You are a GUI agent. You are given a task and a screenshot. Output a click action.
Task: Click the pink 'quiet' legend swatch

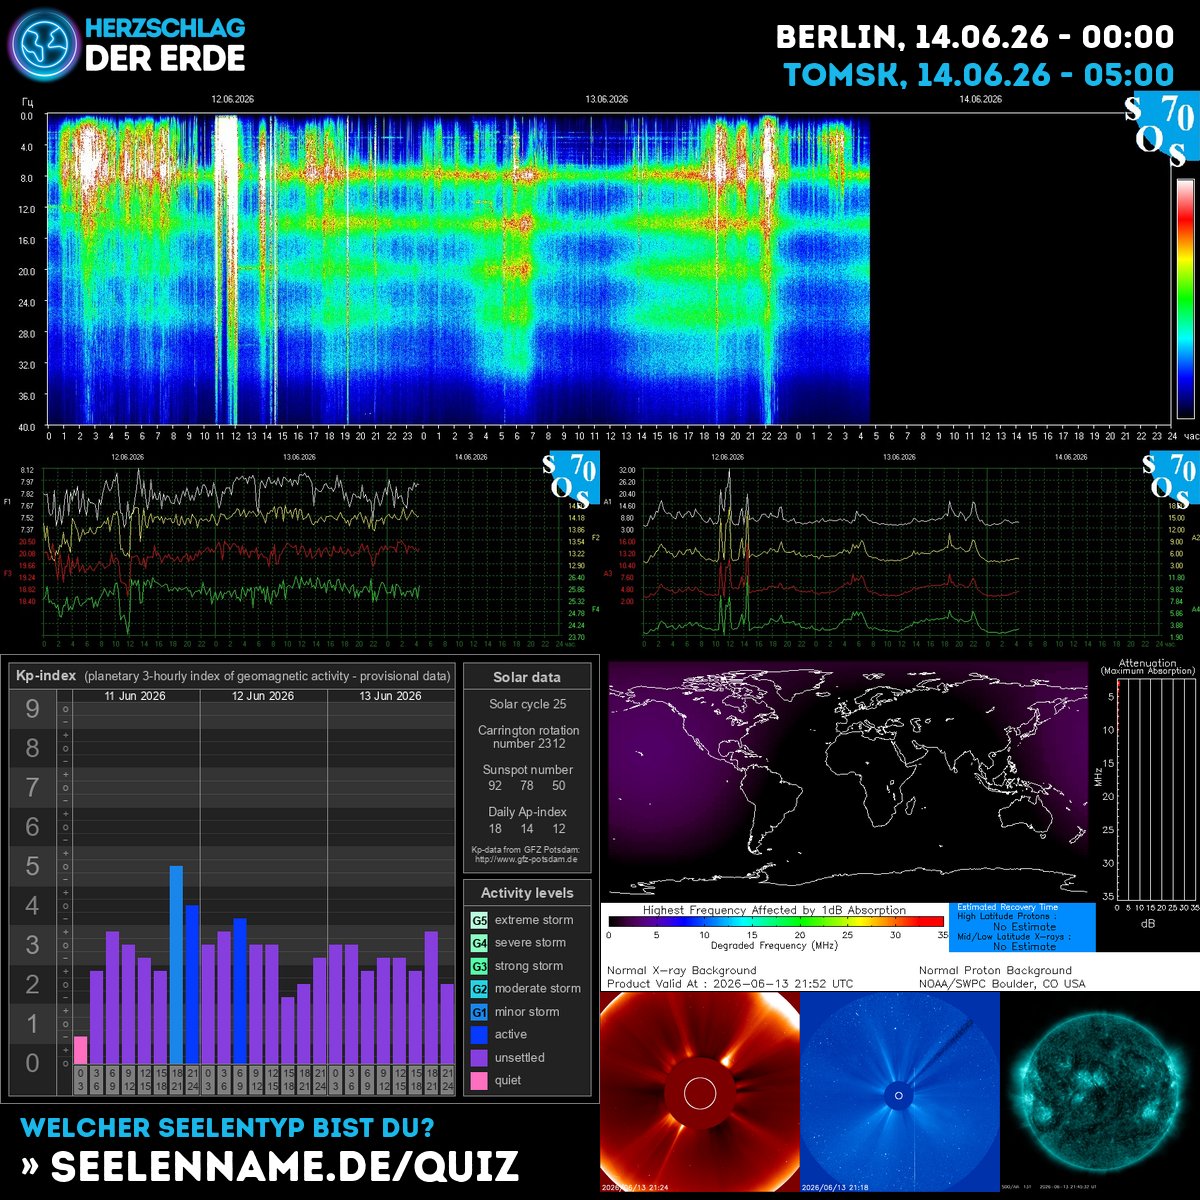[479, 1081]
